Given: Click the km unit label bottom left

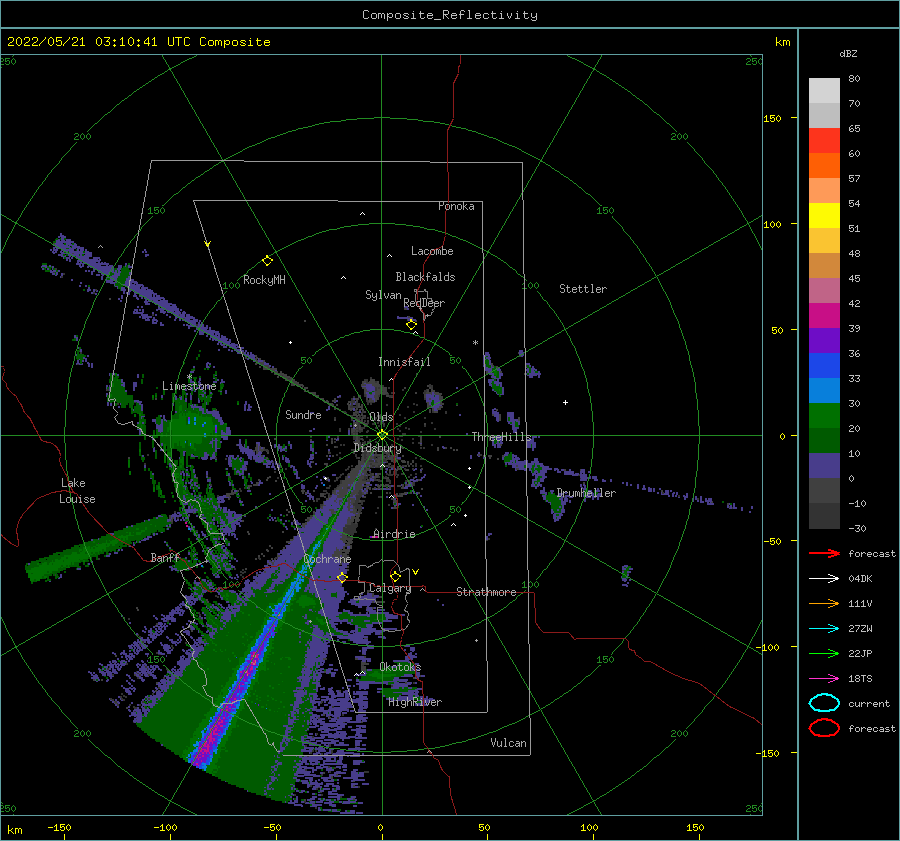Looking at the screenshot, I should 14,830.
